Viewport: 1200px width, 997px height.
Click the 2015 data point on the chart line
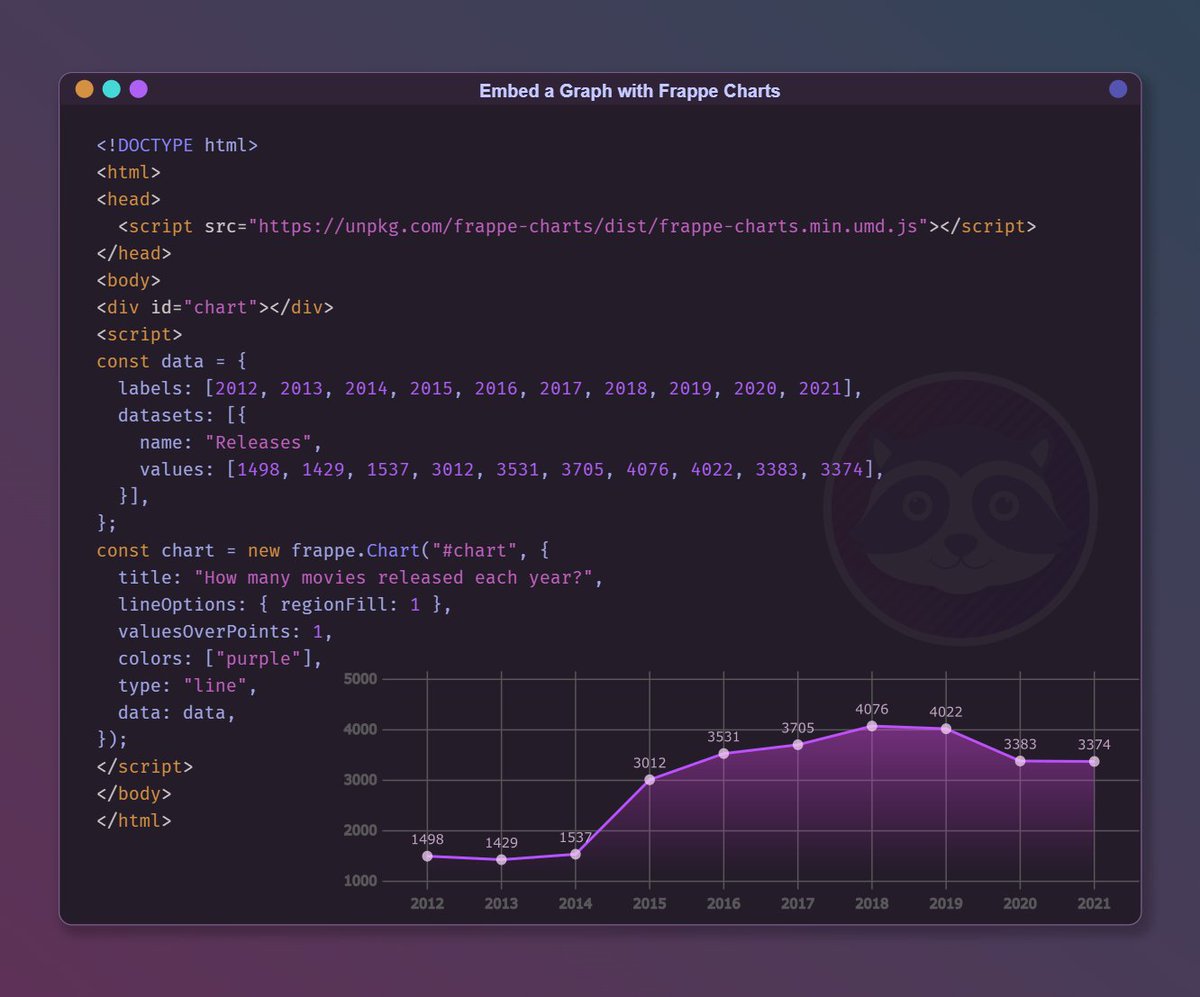[x=649, y=780]
